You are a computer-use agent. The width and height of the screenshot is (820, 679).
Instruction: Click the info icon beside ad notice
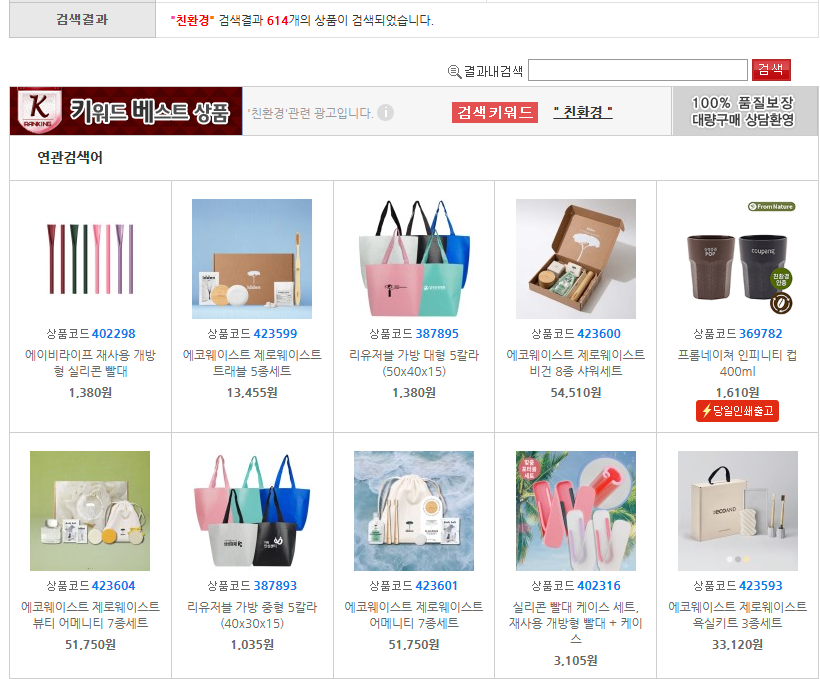coord(385,112)
